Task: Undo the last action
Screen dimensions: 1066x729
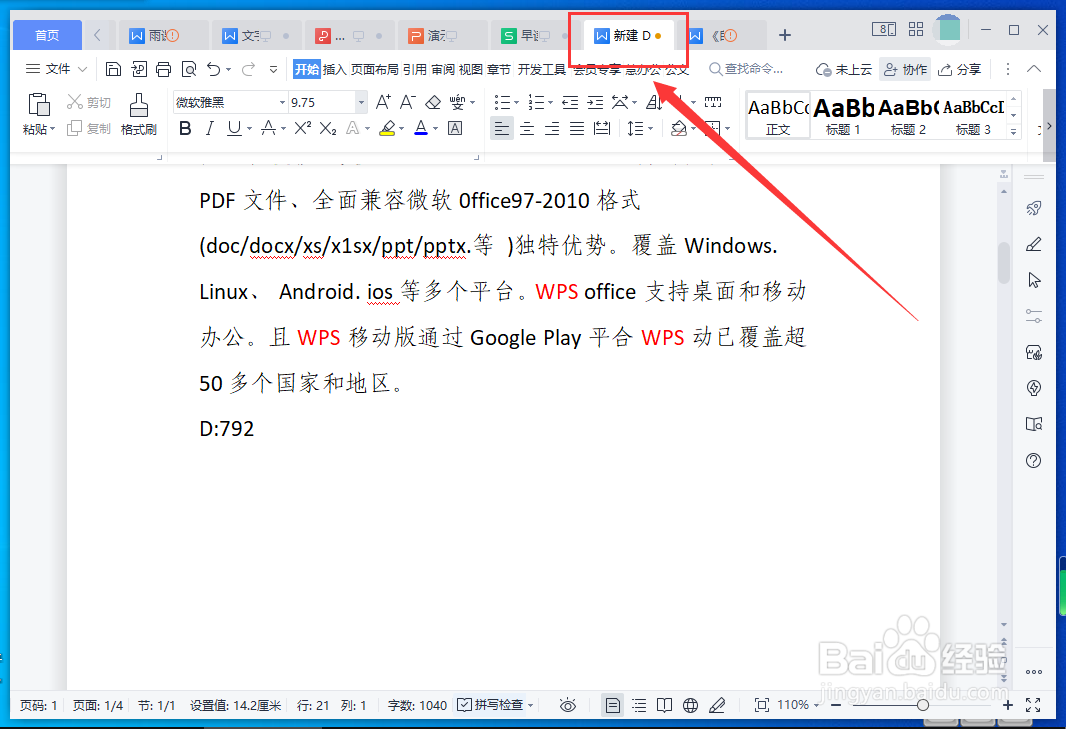Action: 214,69
